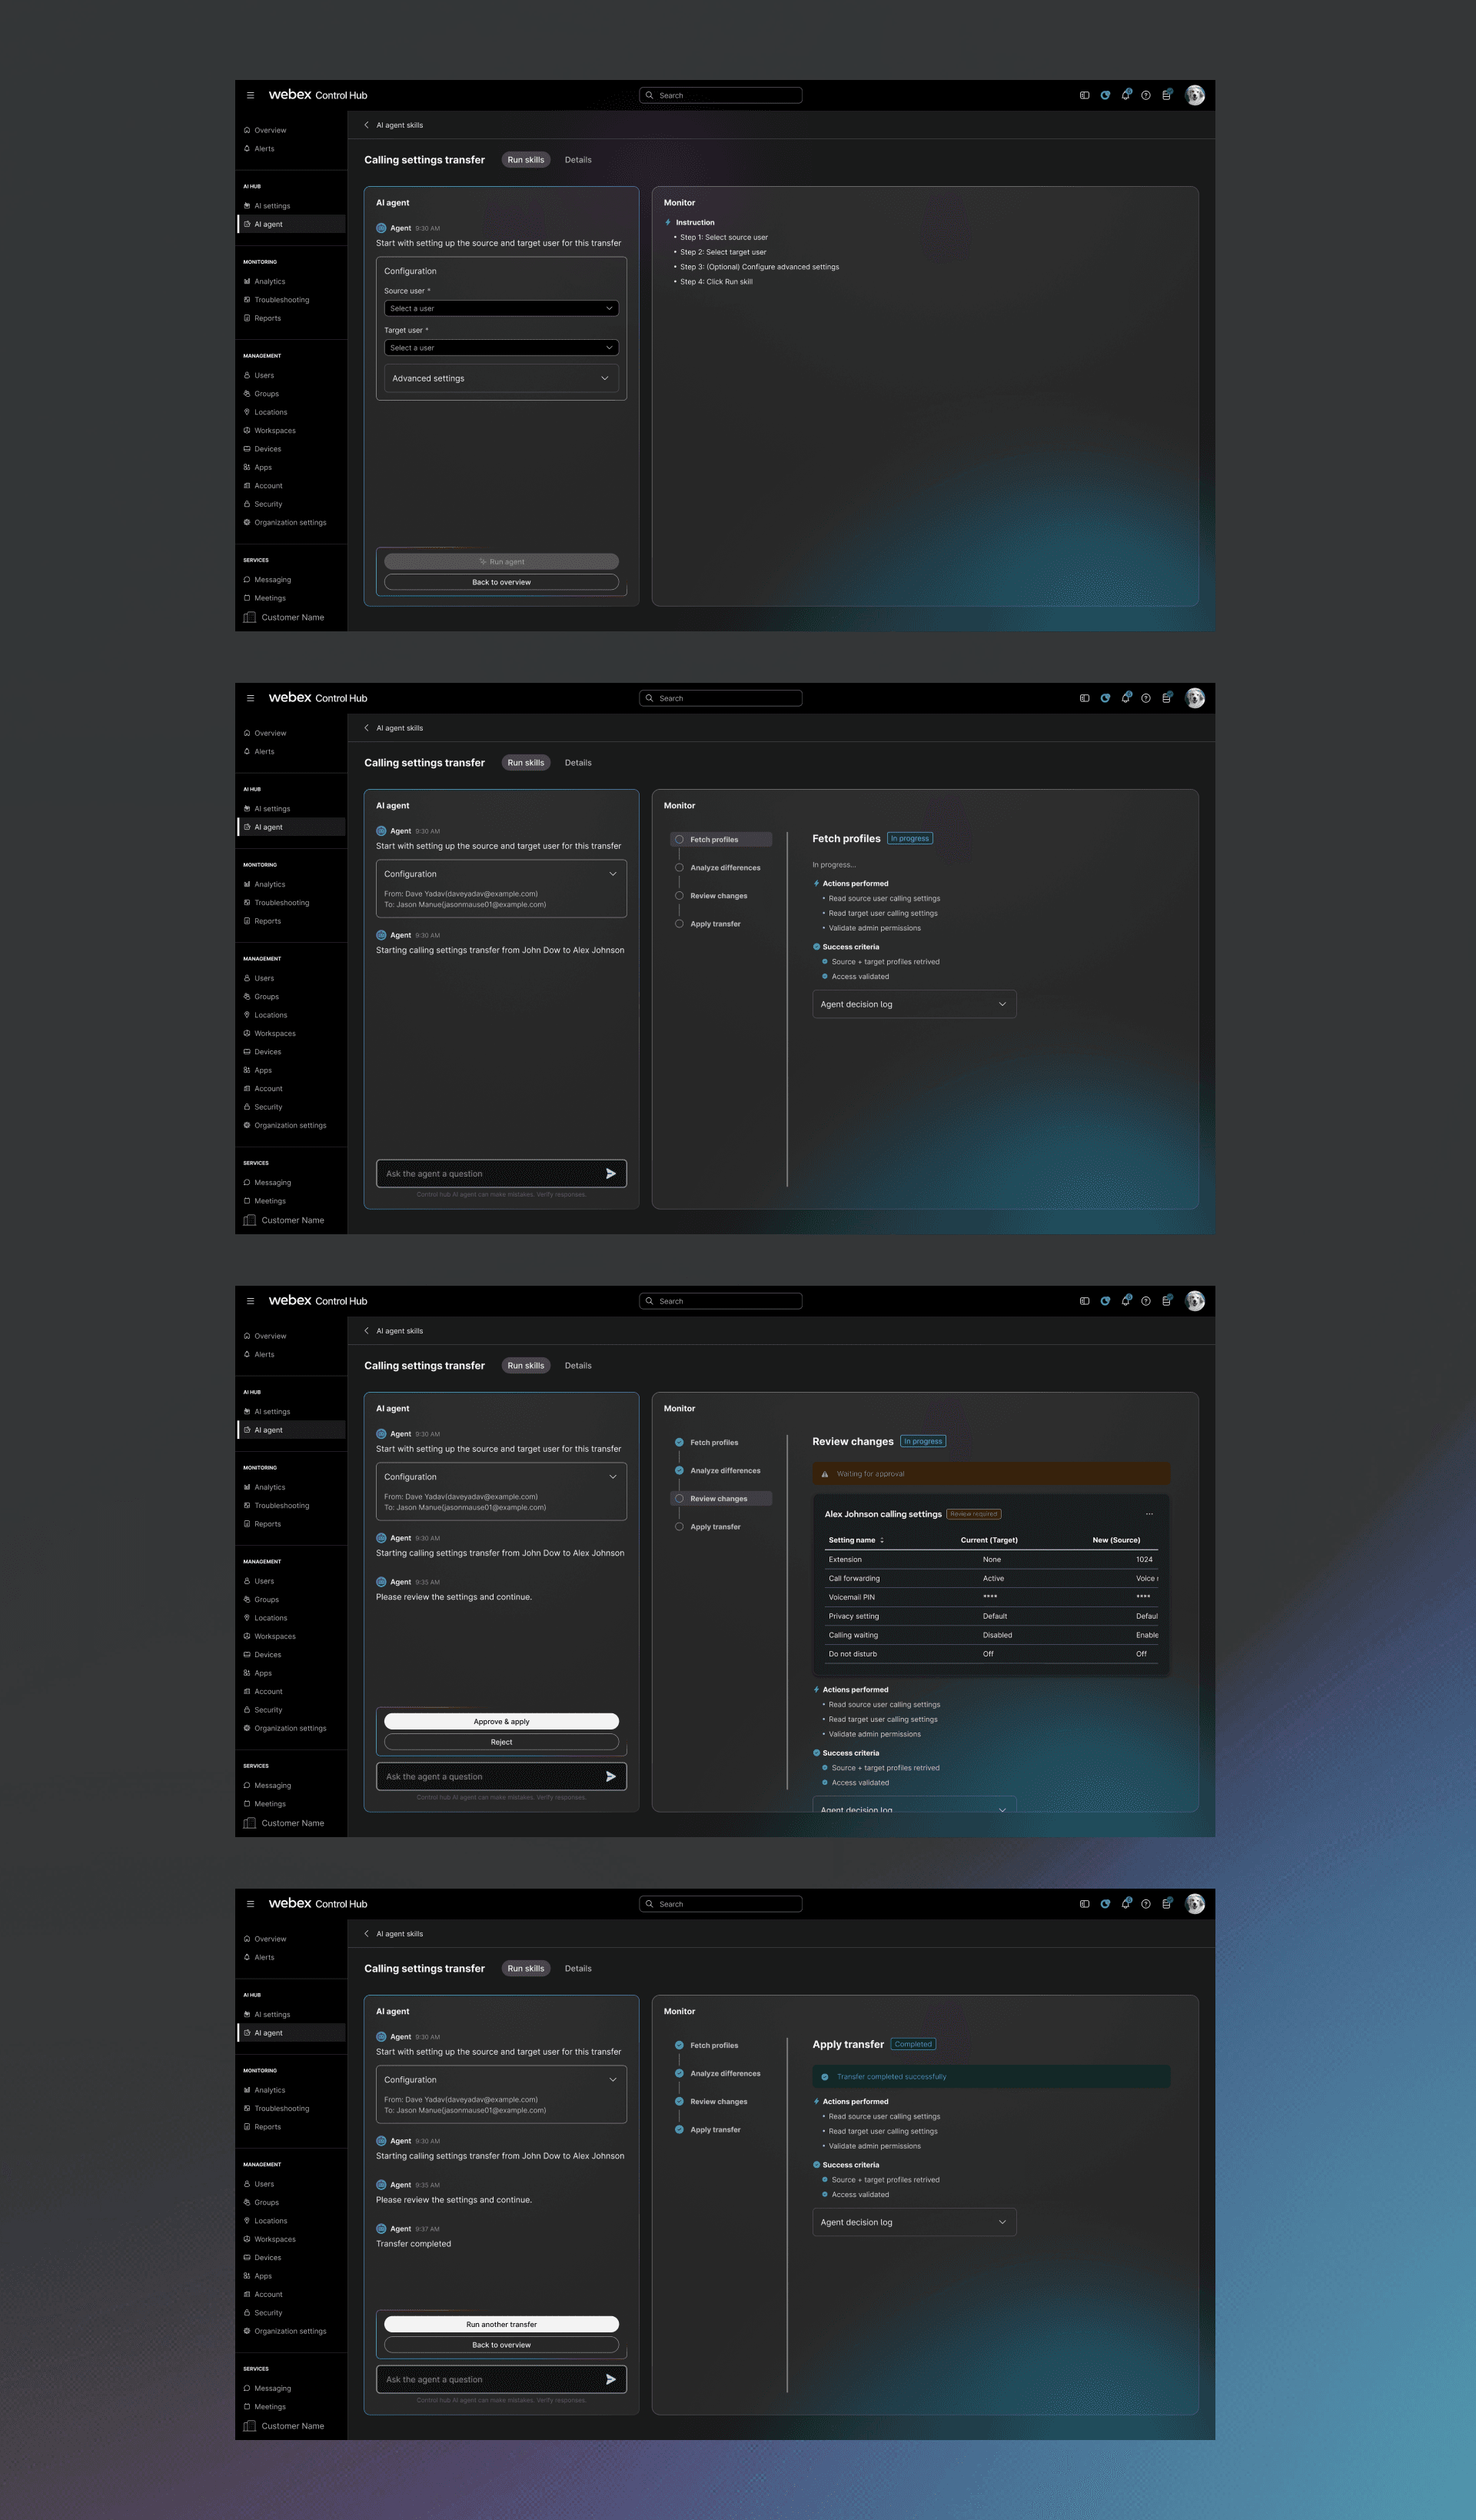Image resolution: width=1476 pixels, height=2520 pixels.
Task: Select the highlighted Review changes step
Action: click(x=719, y=1498)
